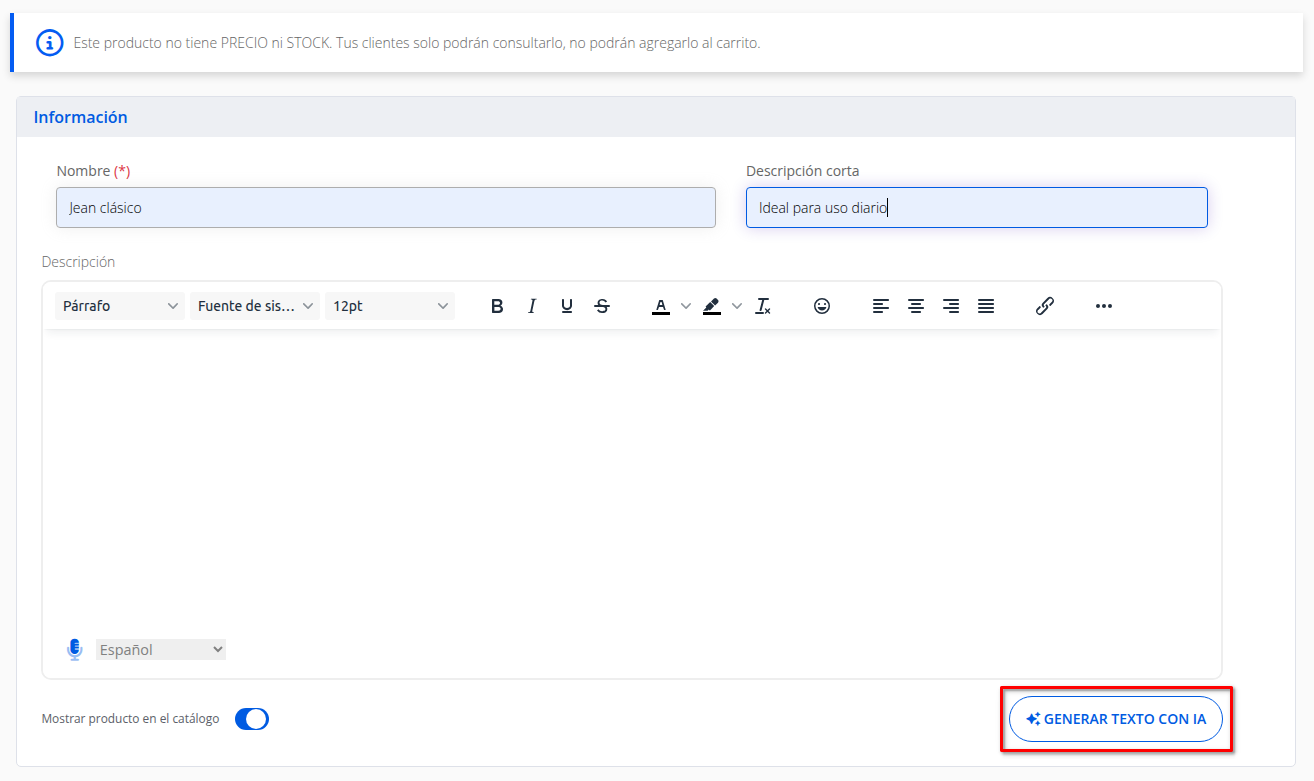Open the emoji picker
This screenshot has height=781, width=1314.
click(822, 306)
